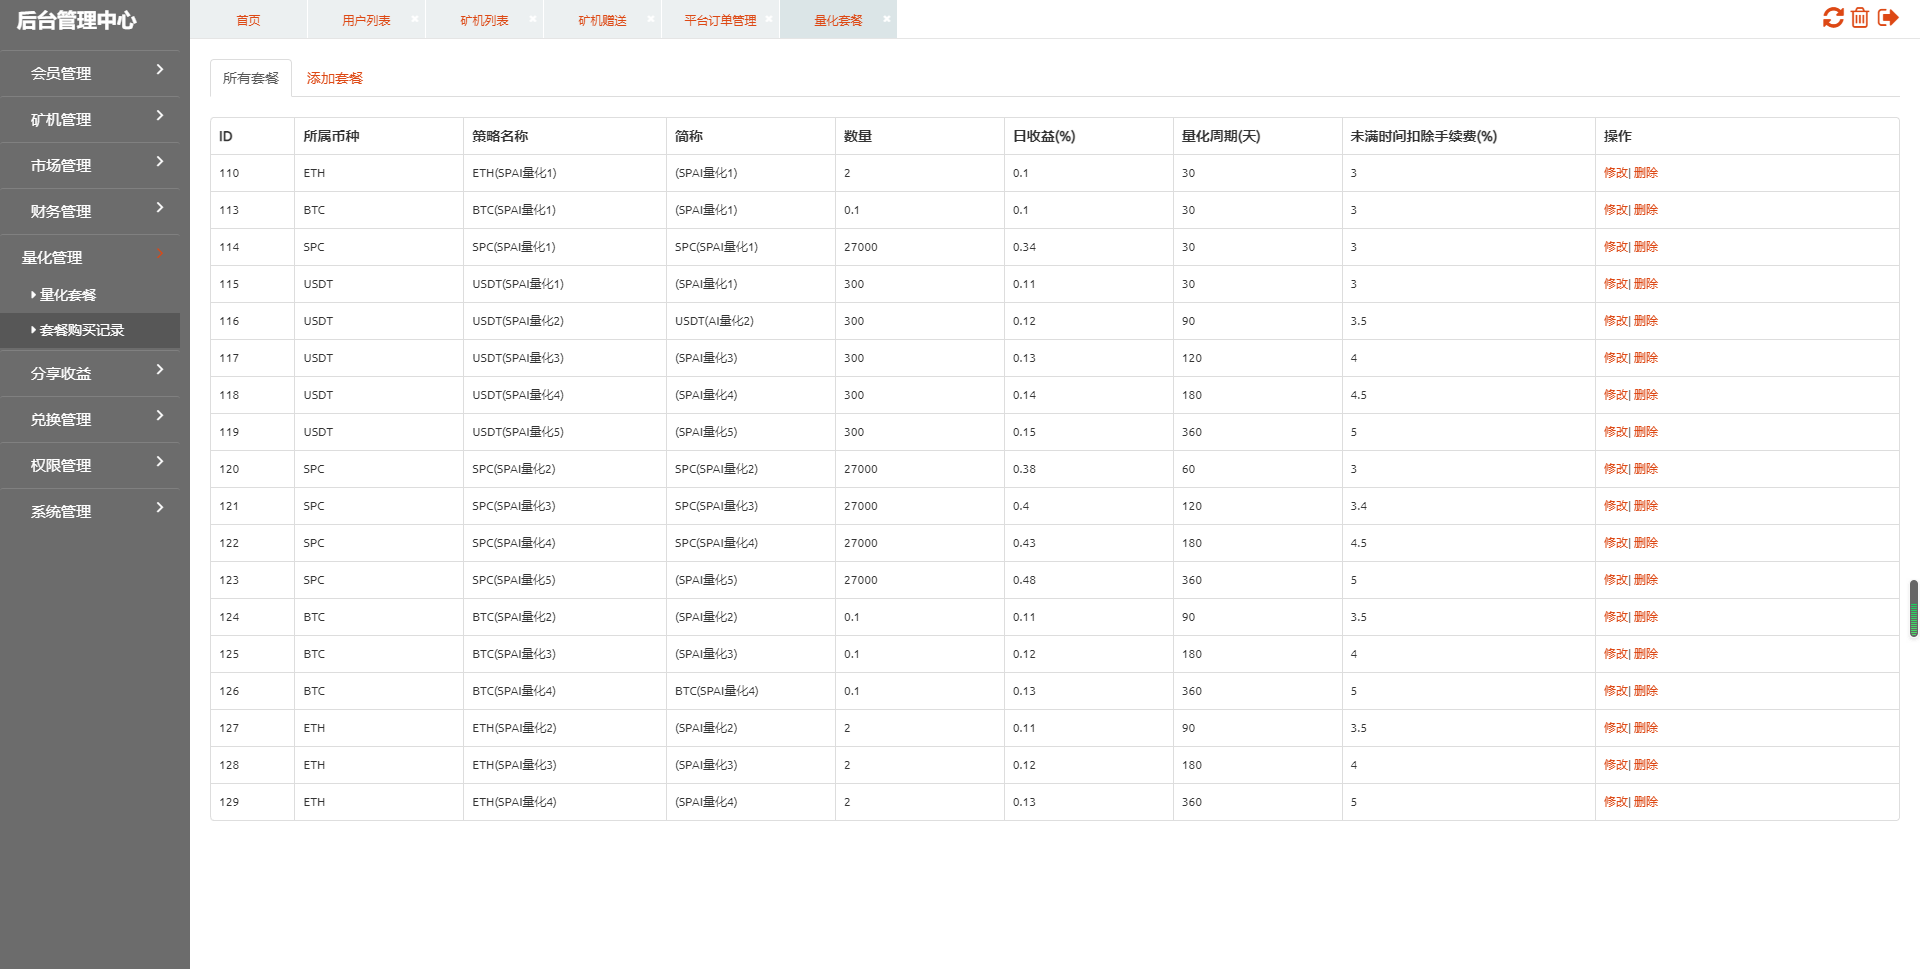The width and height of the screenshot is (1920, 969).
Task: Click 修改 for row ID 123
Action: pos(1615,580)
